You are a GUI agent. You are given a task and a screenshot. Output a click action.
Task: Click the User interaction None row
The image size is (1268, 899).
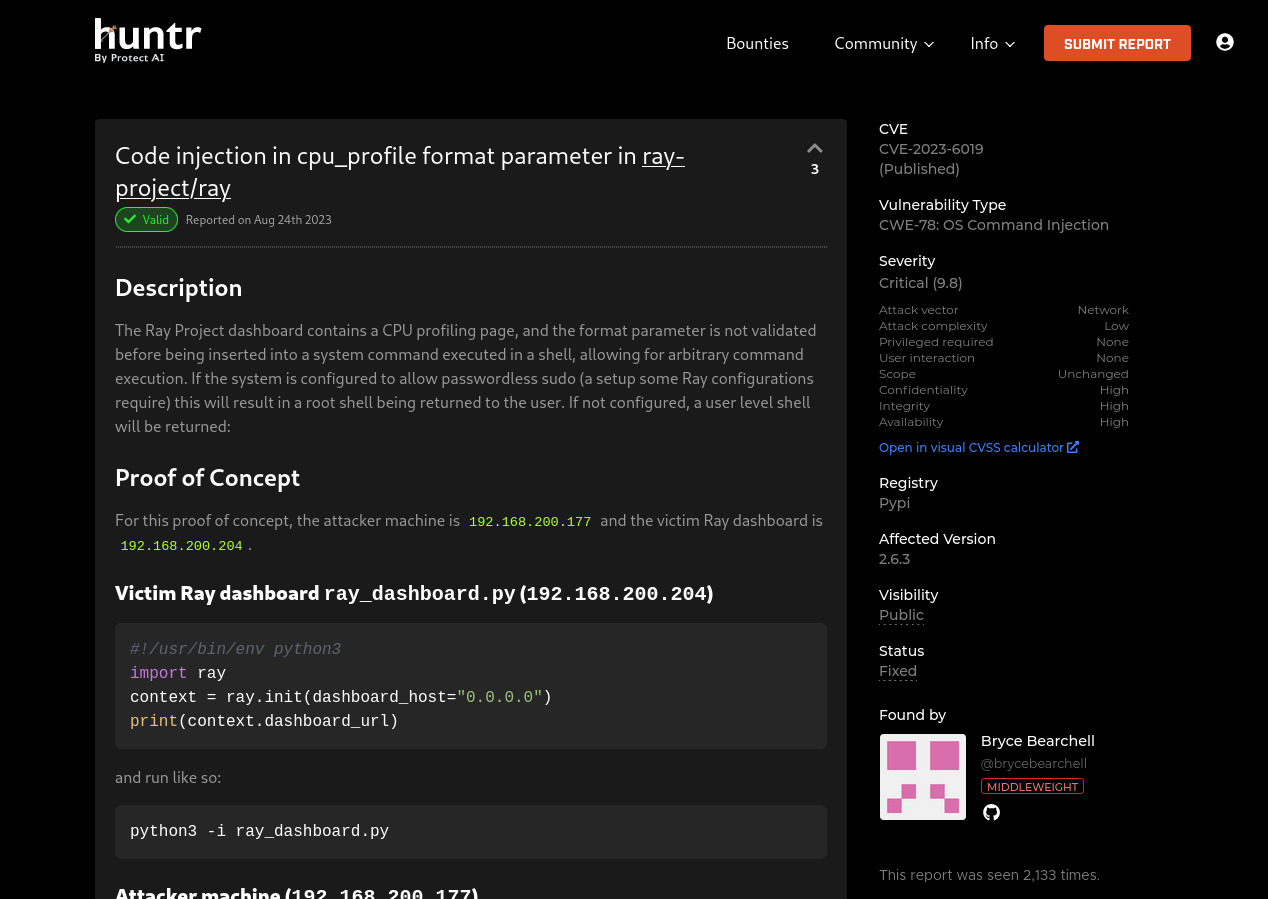click(1004, 358)
